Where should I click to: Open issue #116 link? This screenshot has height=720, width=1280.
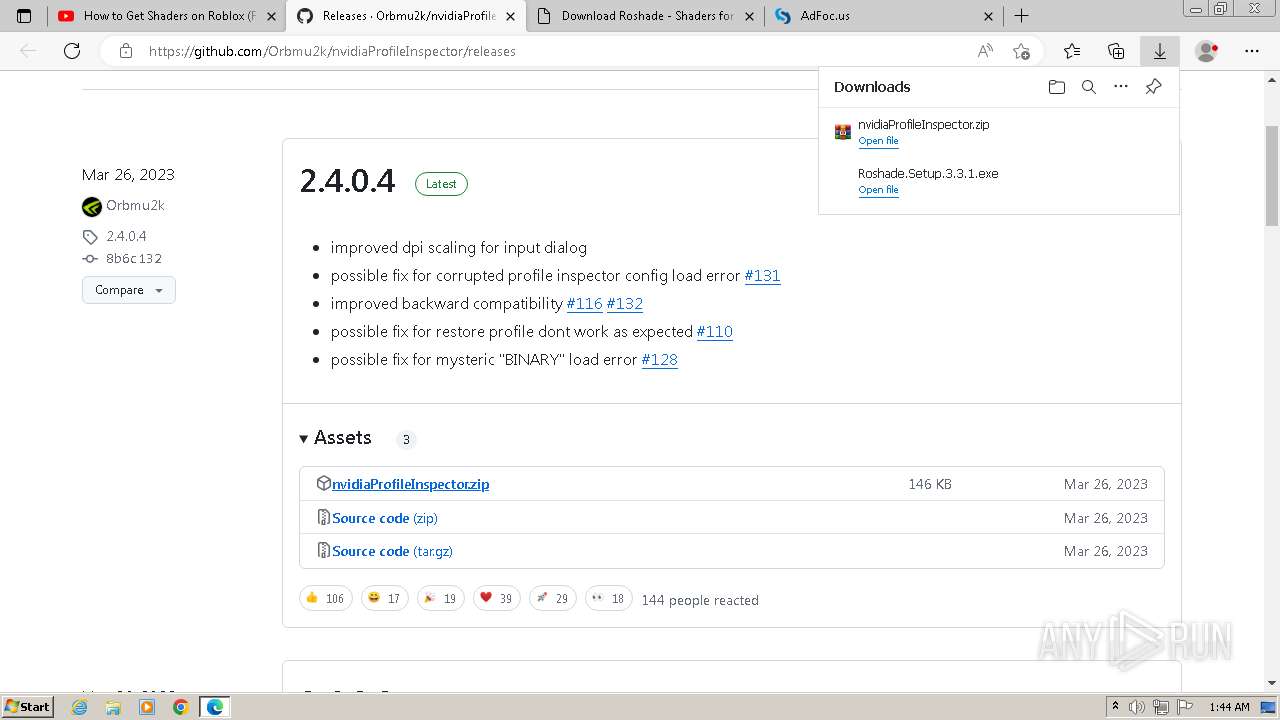[585, 303]
